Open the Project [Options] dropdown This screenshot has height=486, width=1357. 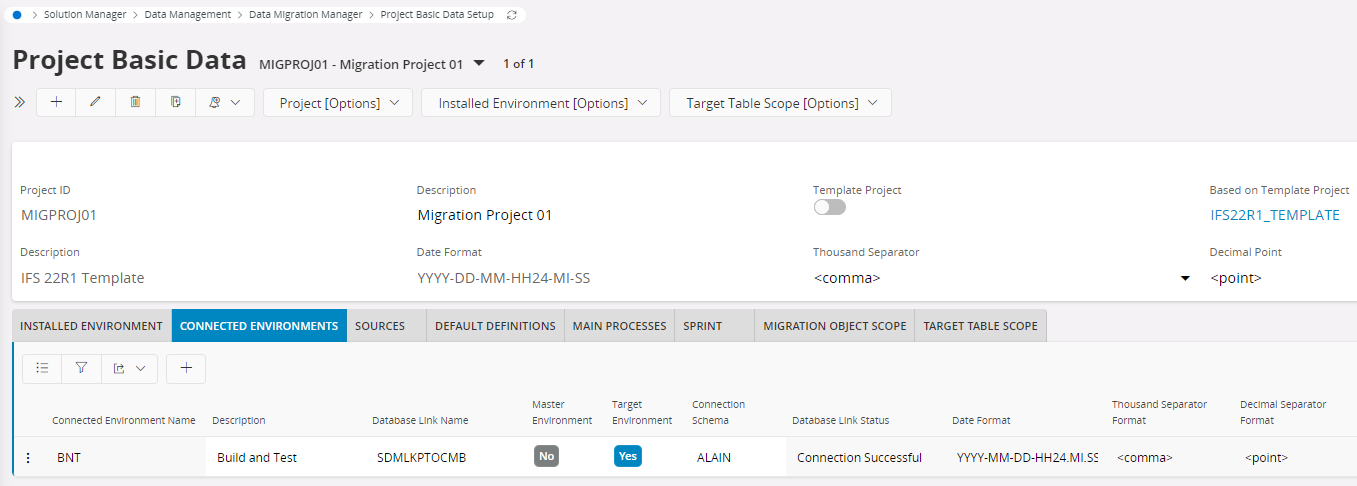point(338,103)
